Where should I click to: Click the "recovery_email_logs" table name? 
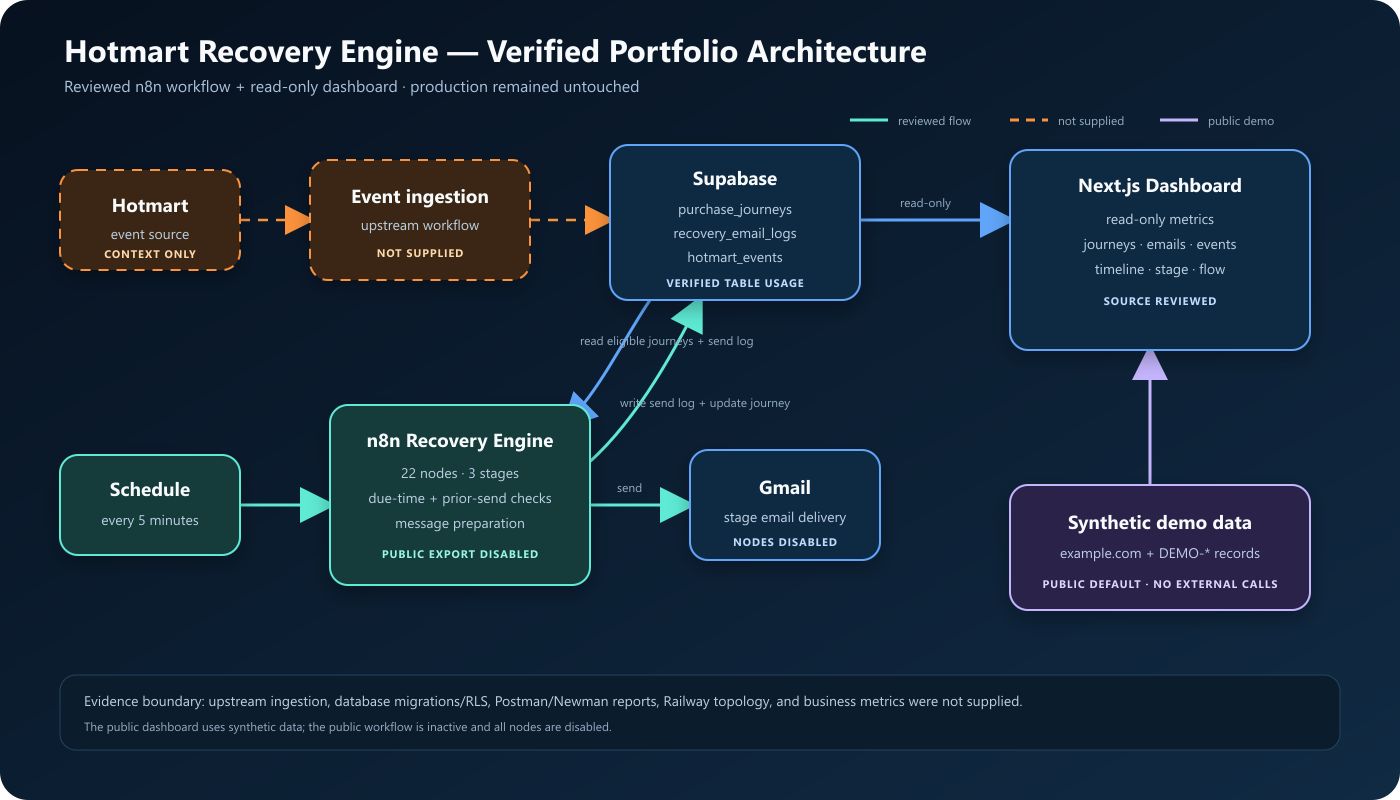pos(735,234)
